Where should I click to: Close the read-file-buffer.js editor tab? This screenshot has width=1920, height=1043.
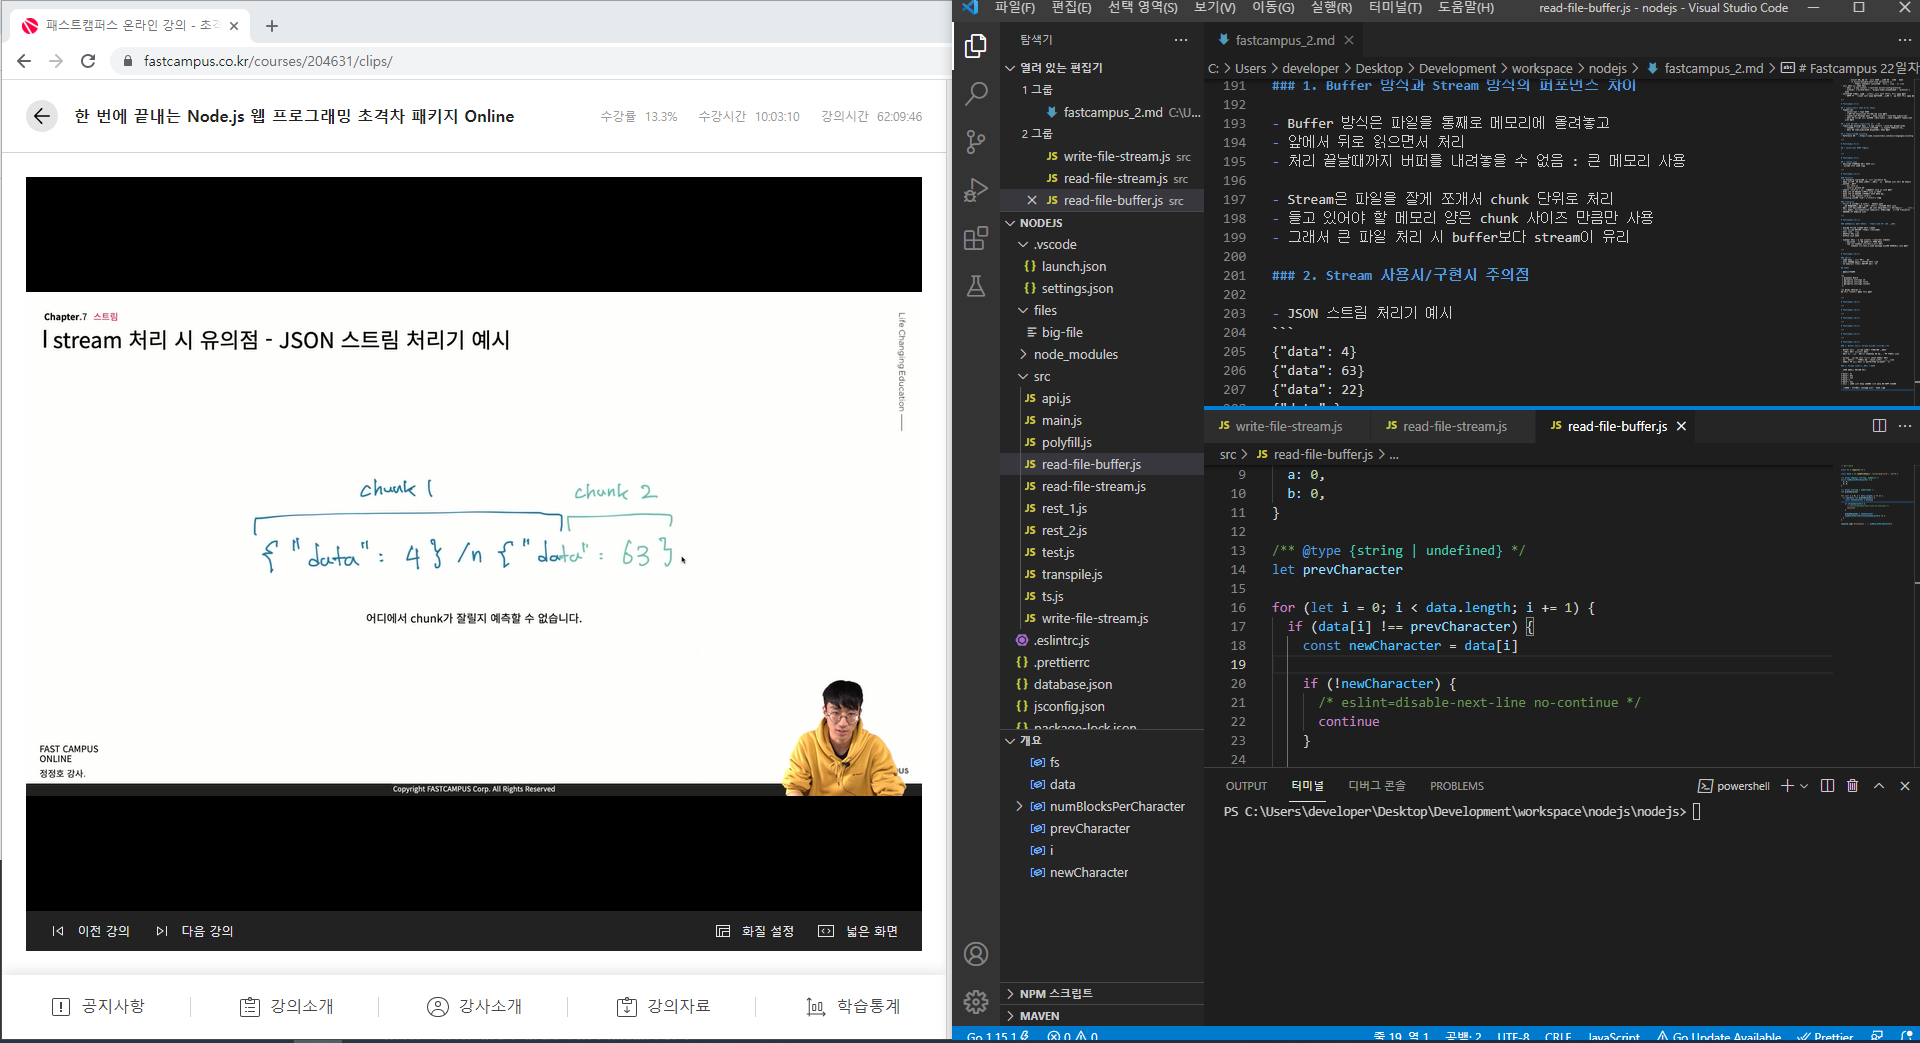(1681, 426)
